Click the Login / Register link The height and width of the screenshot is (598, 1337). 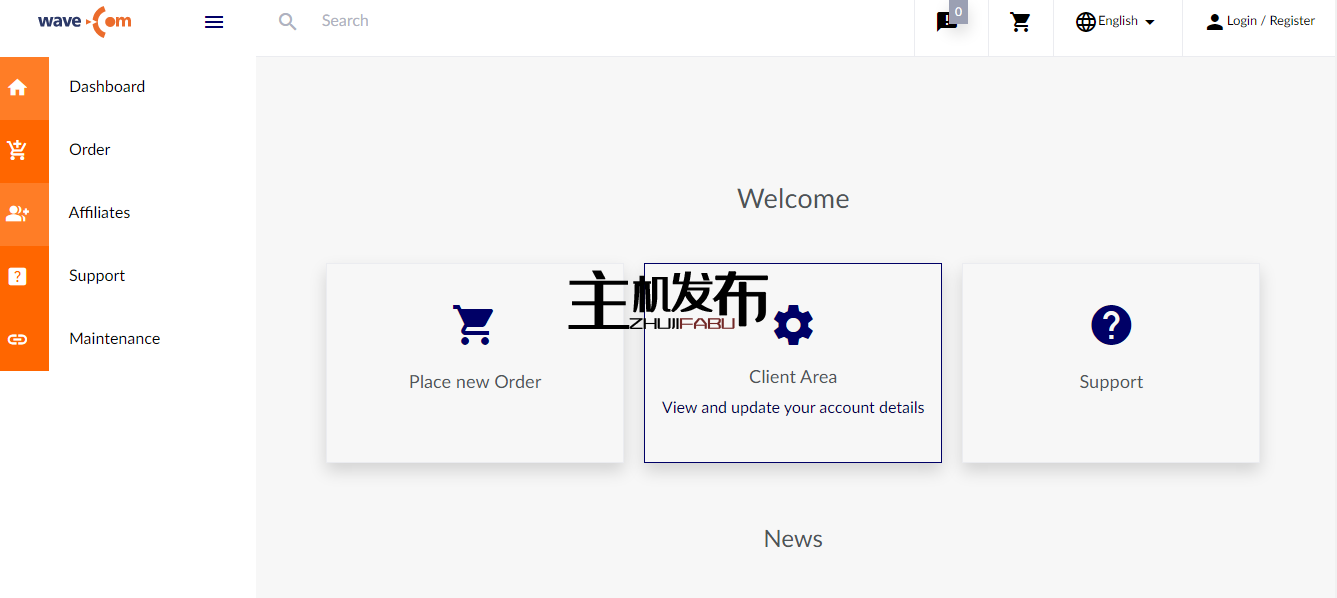pyautogui.click(x=1260, y=21)
